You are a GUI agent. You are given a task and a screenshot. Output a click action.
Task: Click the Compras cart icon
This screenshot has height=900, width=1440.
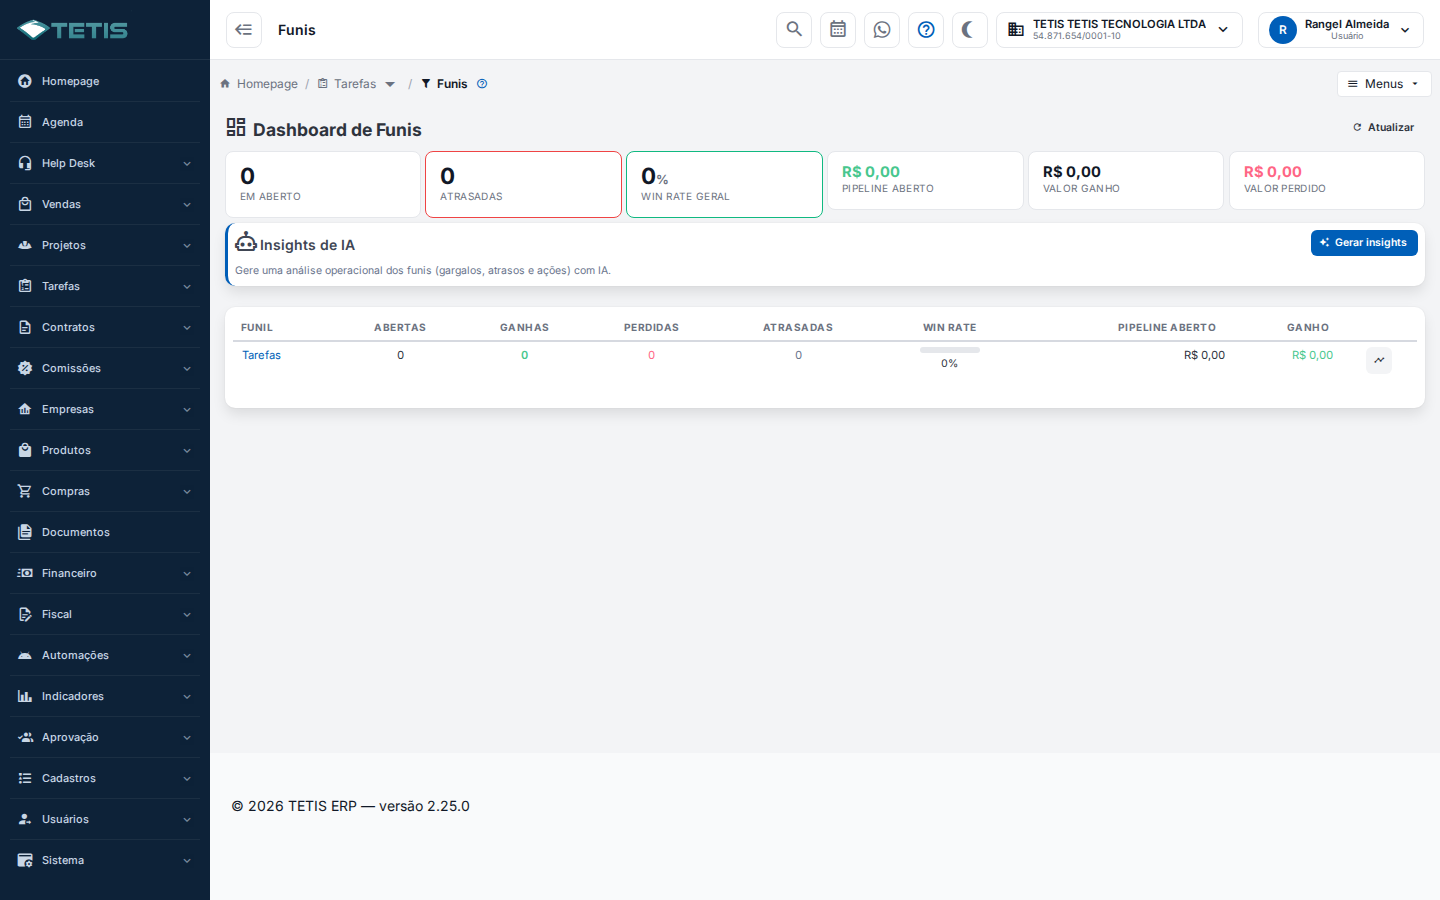tap(25, 491)
